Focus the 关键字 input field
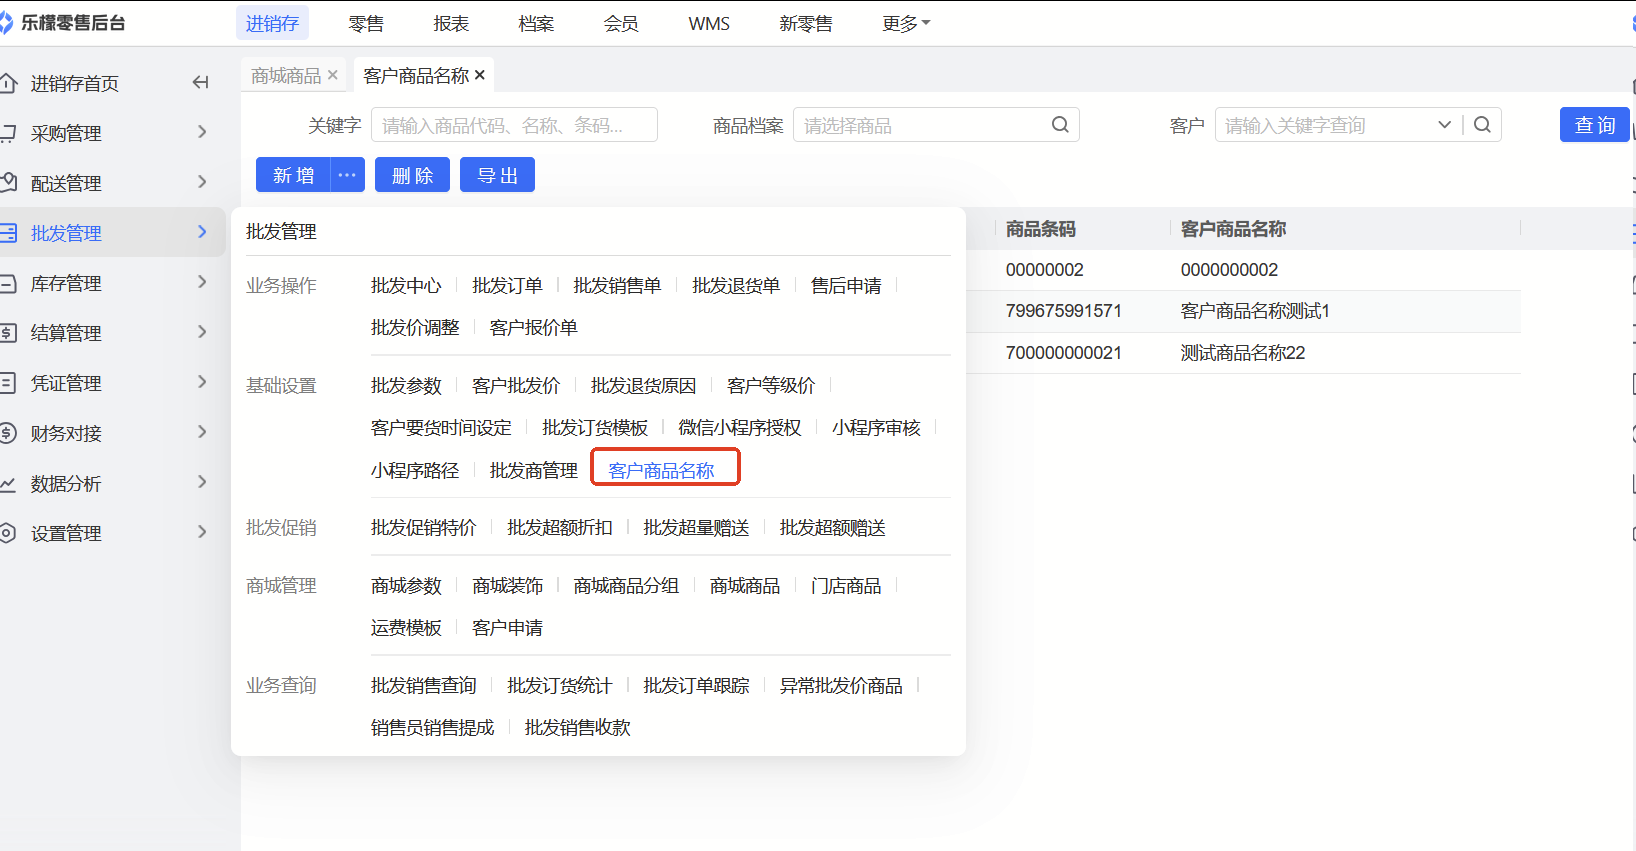The image size is (1636, 851). click(x=514, y=125)
